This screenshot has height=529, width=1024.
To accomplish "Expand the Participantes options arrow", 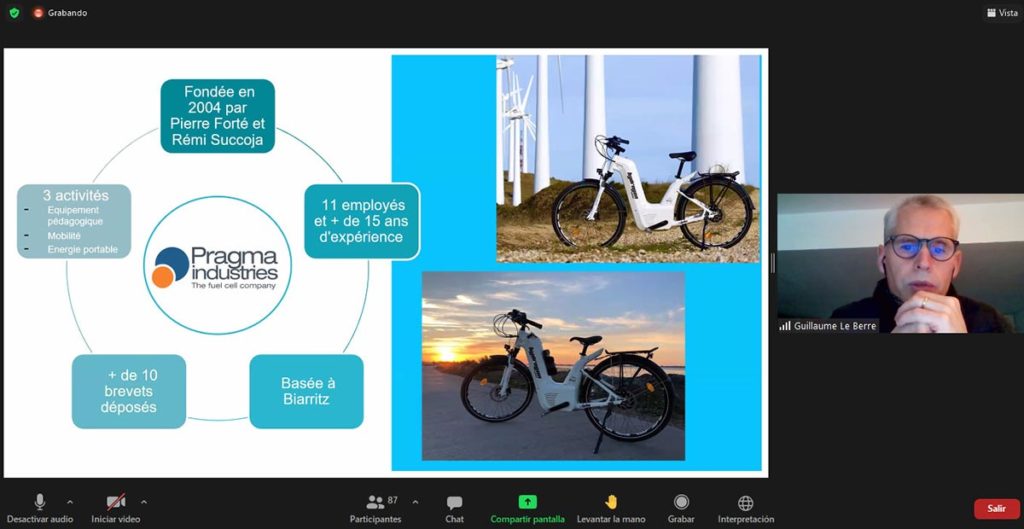I will 415,501.
